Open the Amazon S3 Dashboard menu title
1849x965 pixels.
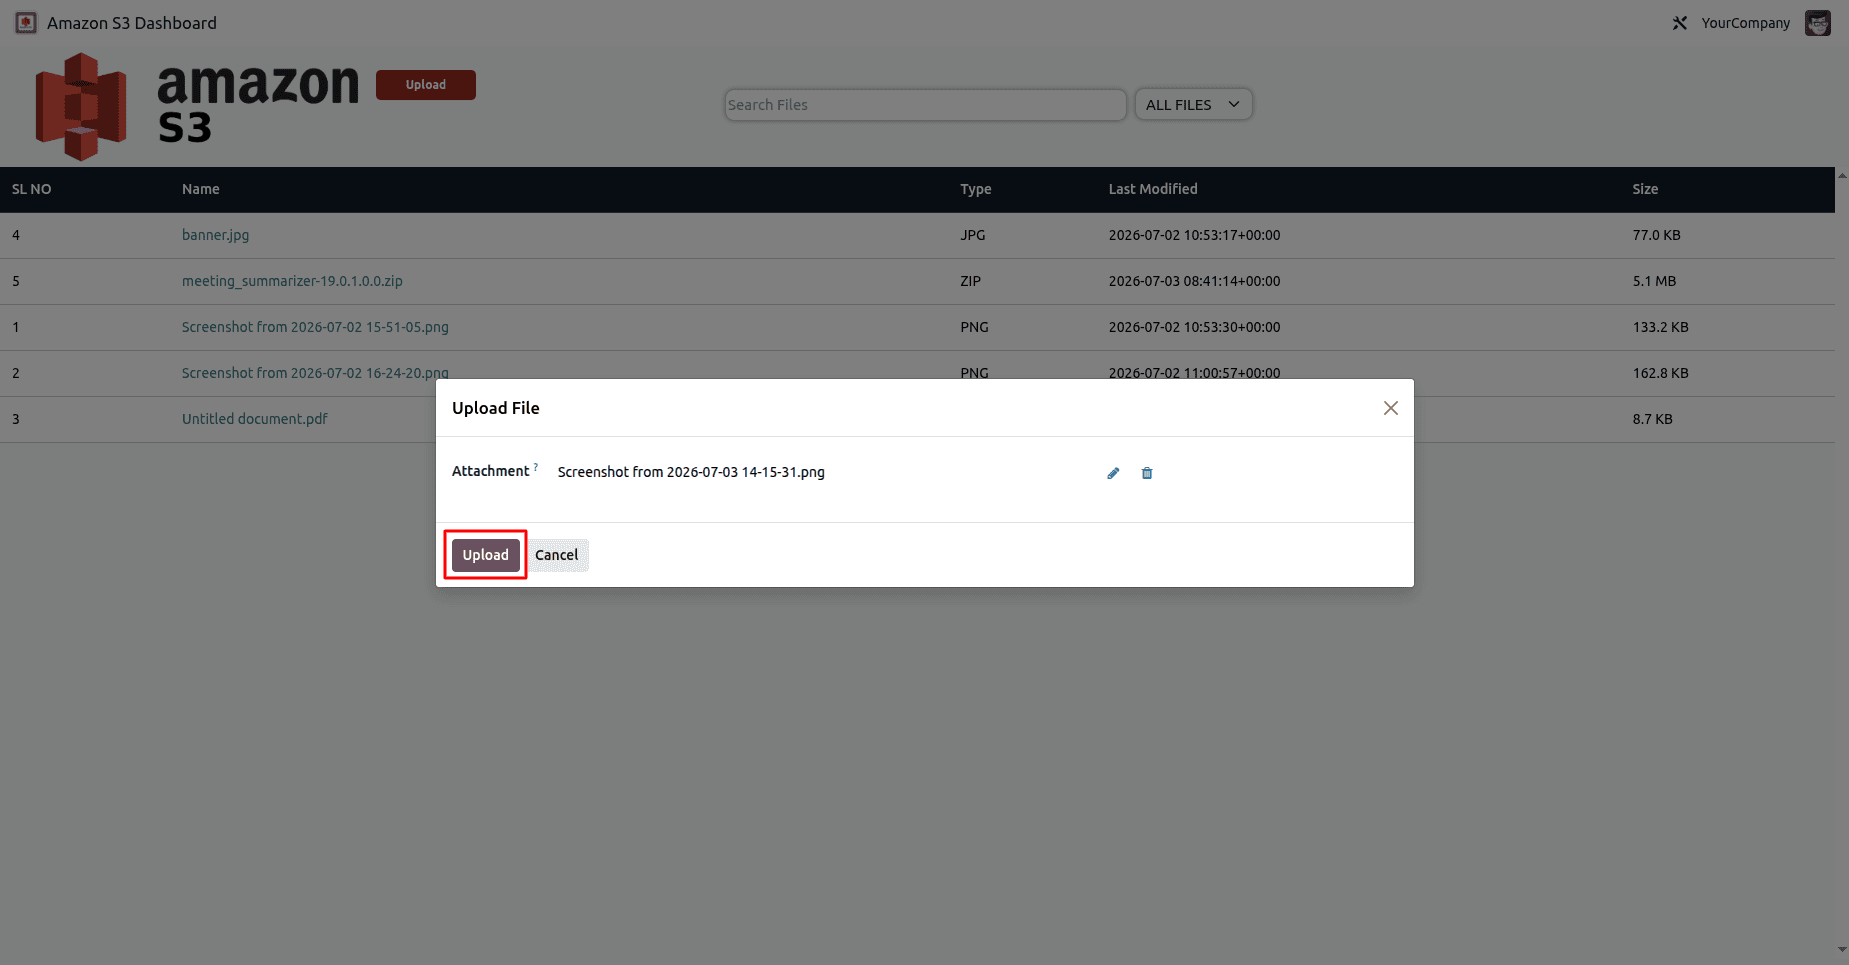[x=132, y=23]
